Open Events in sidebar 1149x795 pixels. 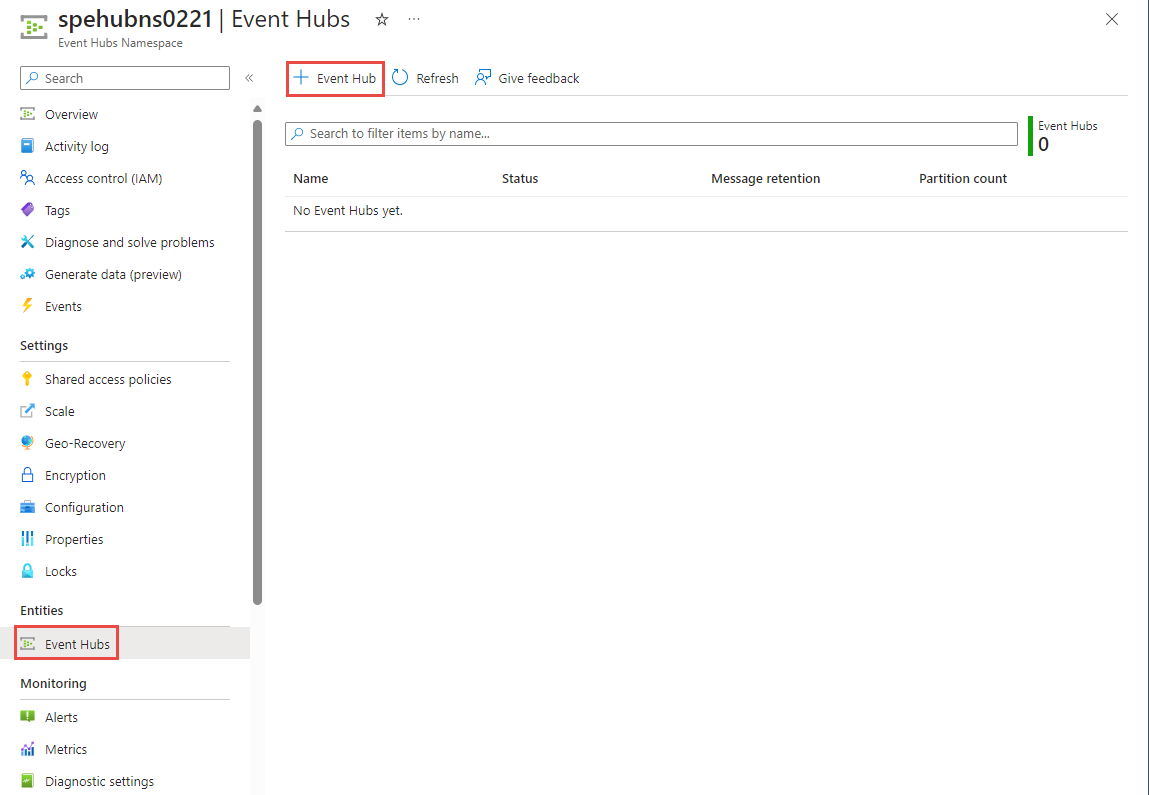[63, 306]
